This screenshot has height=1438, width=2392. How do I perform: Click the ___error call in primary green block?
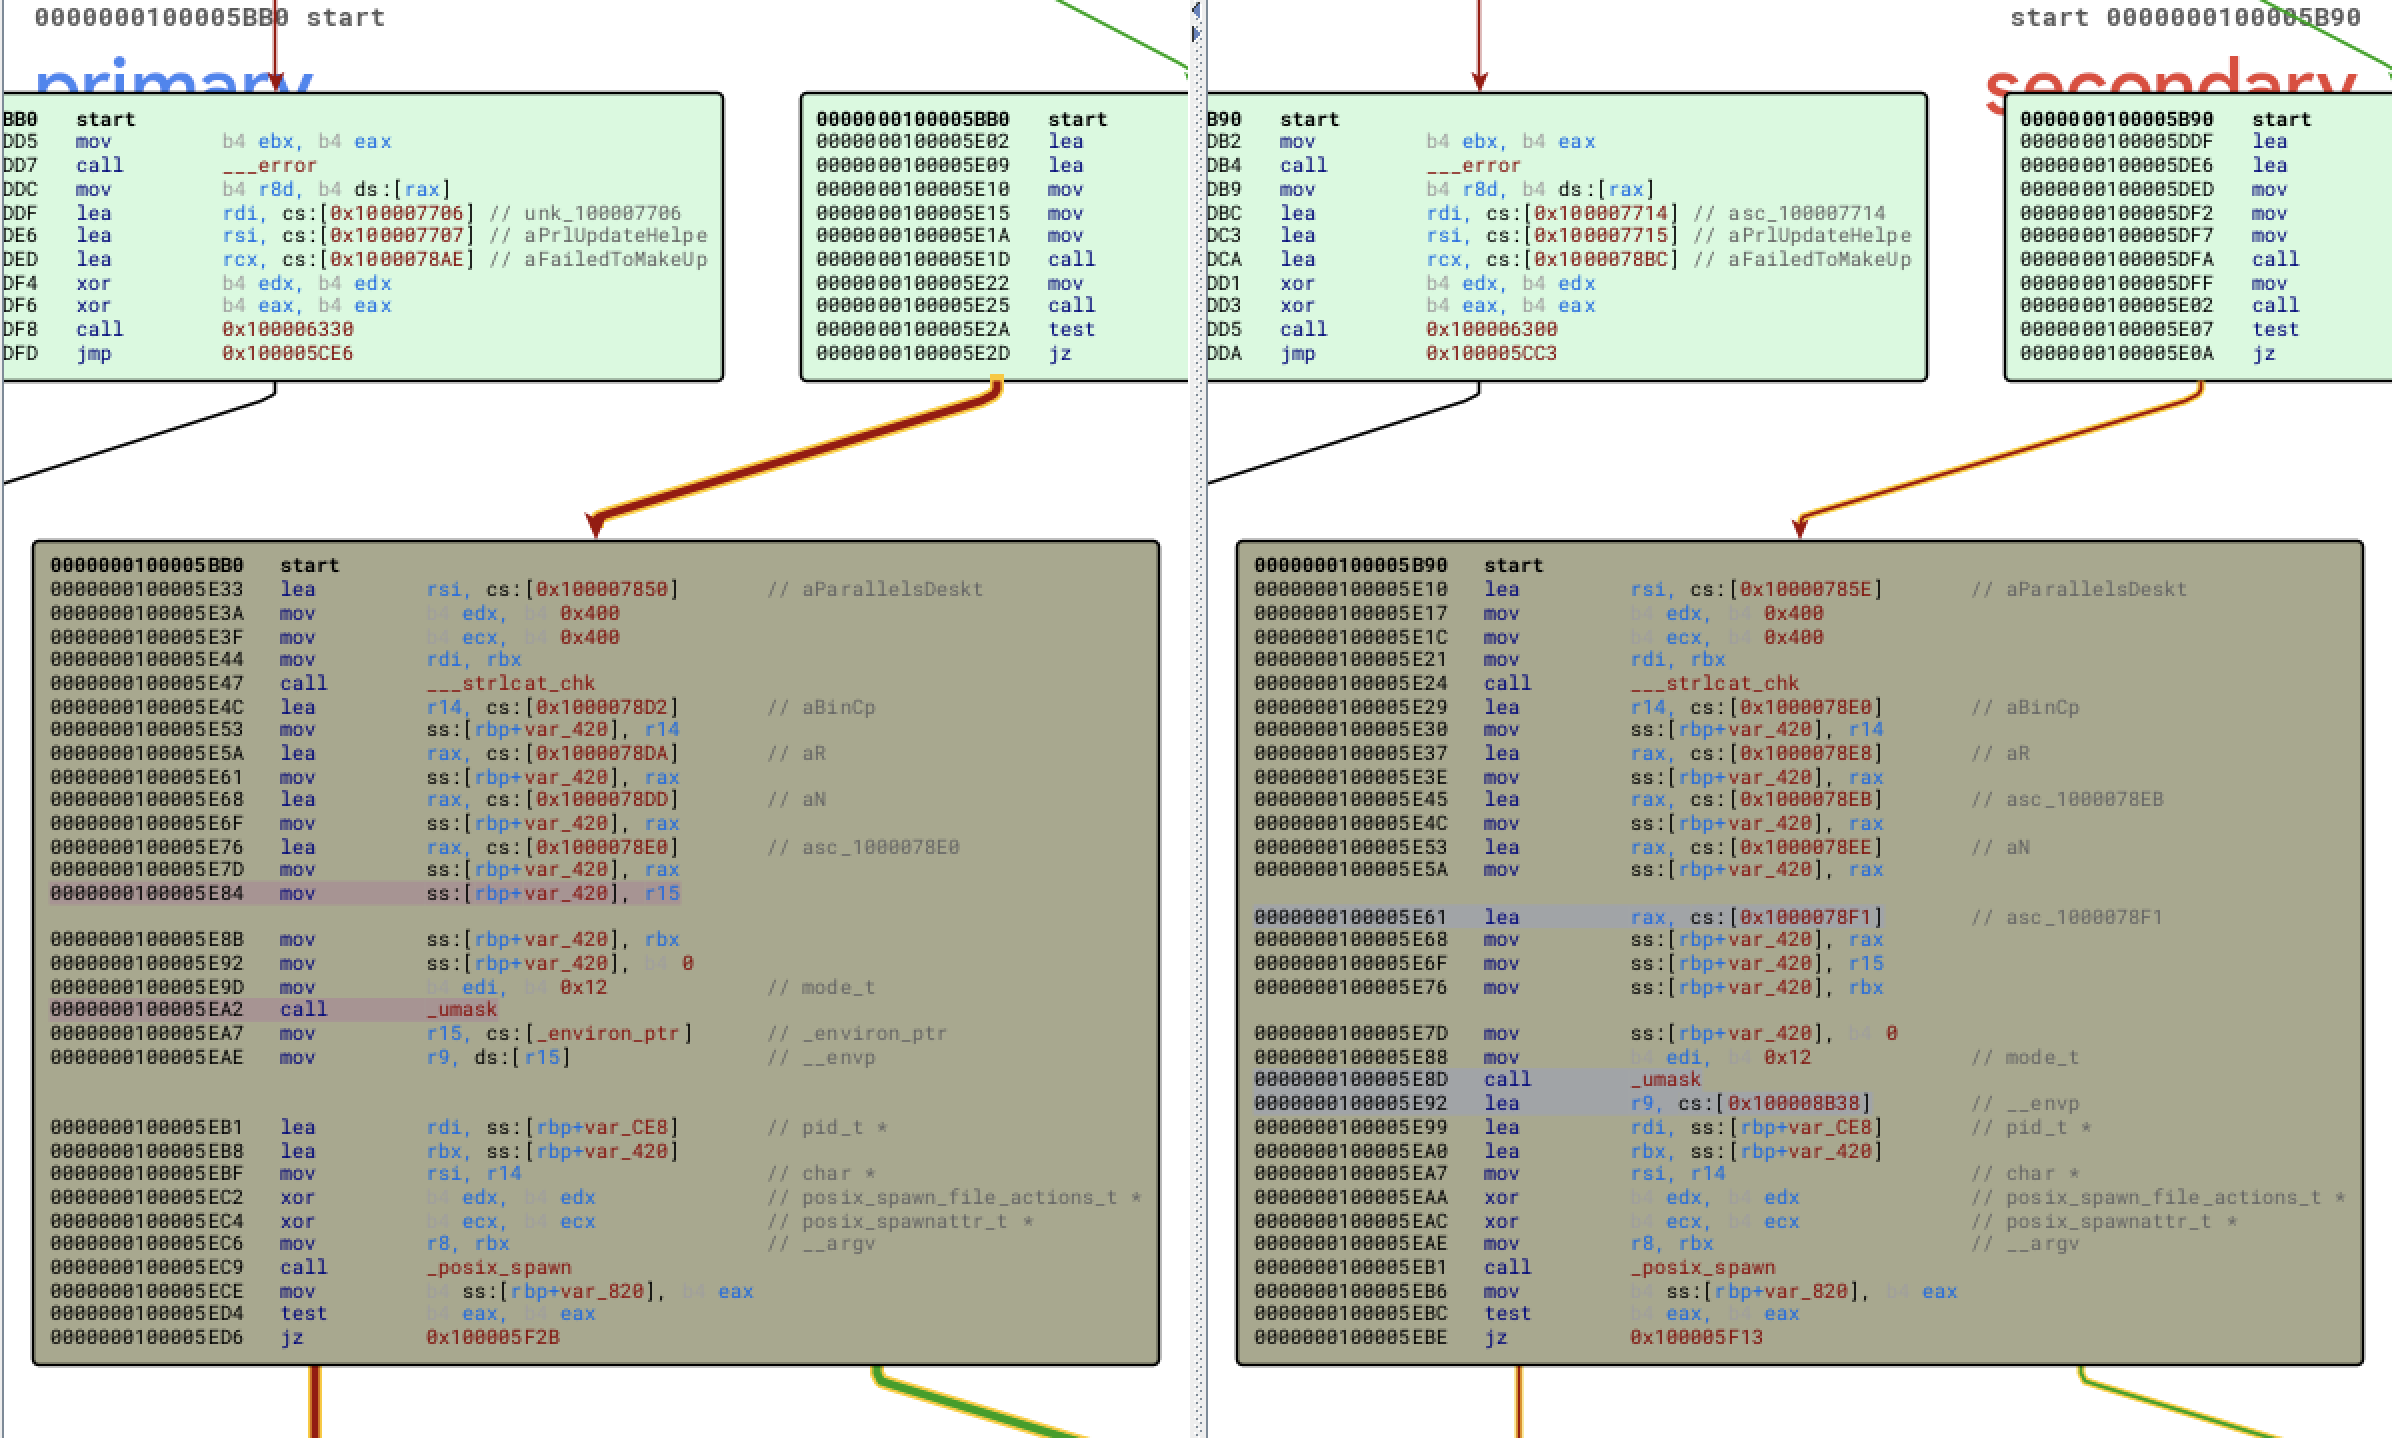[x=269, y=165]
